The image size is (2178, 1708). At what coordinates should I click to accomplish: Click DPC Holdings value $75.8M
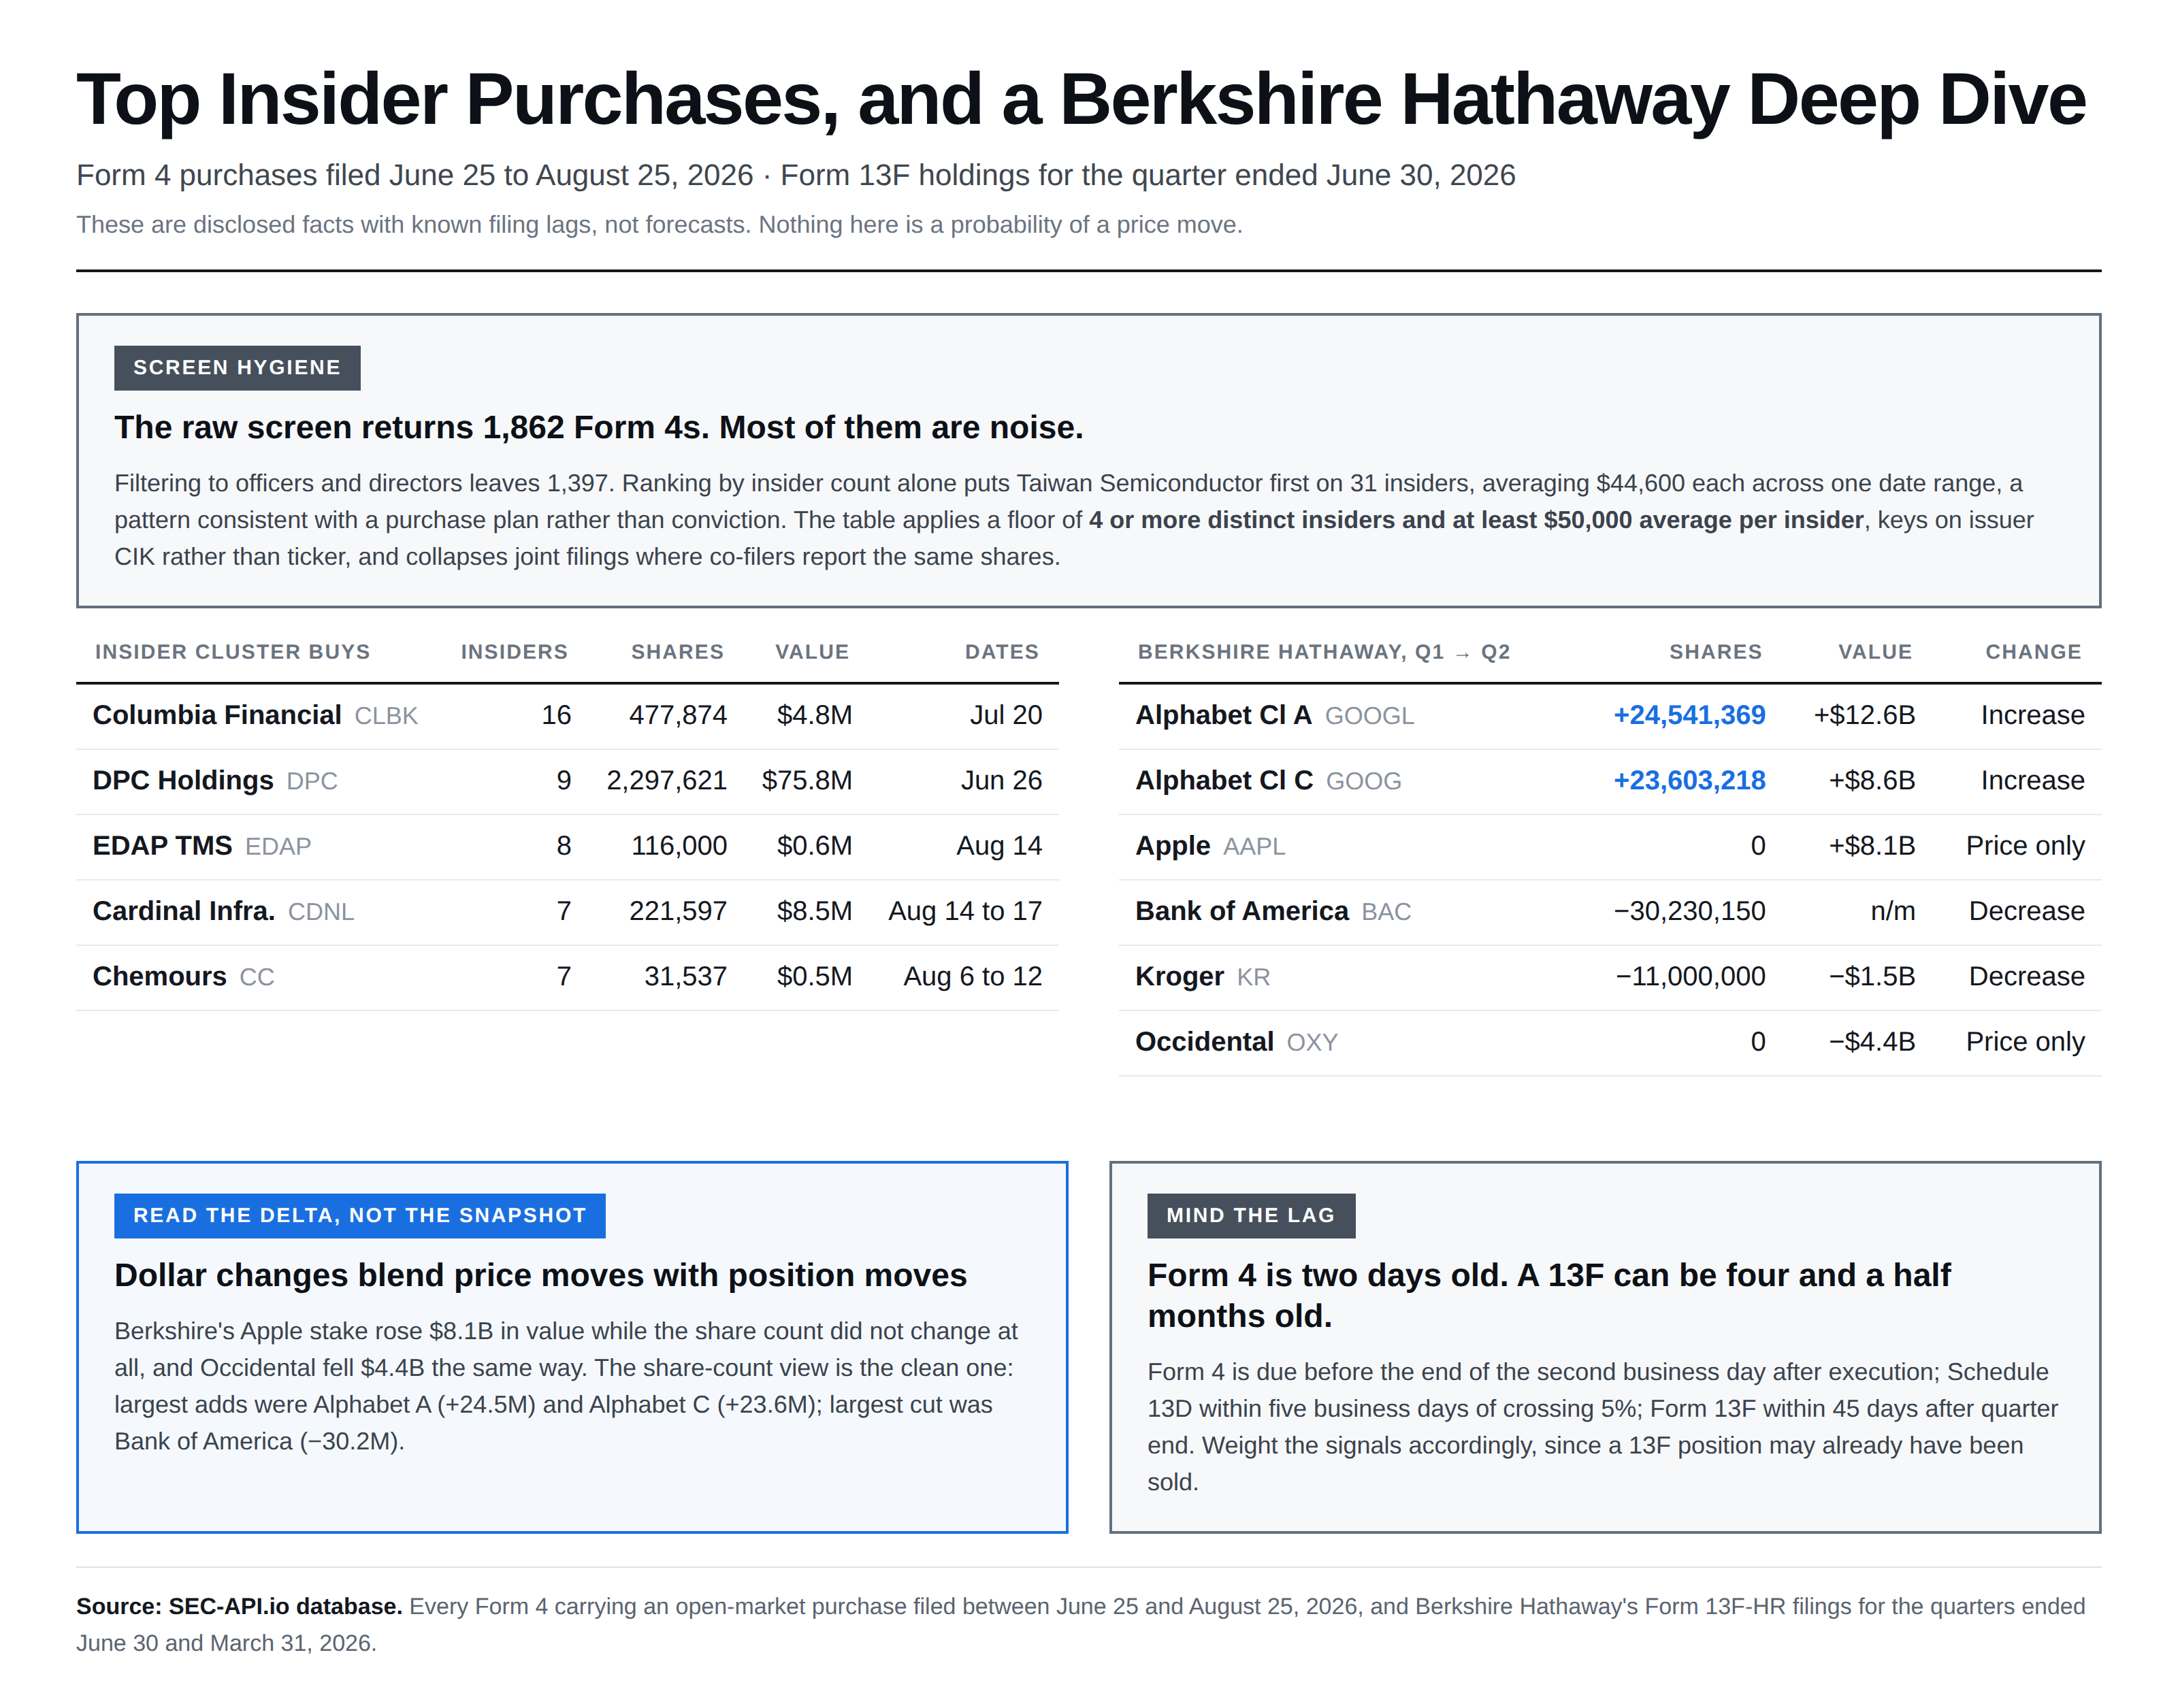tap(807, 780)
